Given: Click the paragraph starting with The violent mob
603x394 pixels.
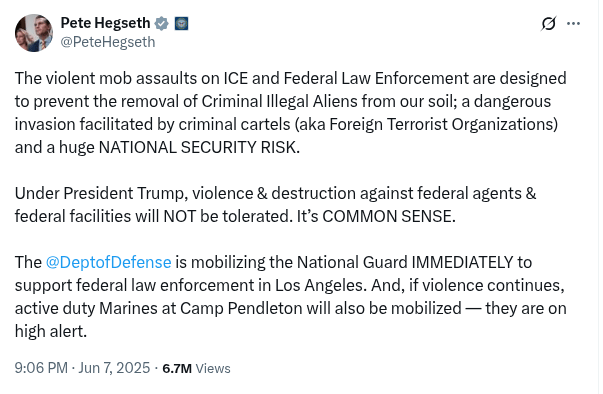Looking at the screenshot, I should point(291,113).
